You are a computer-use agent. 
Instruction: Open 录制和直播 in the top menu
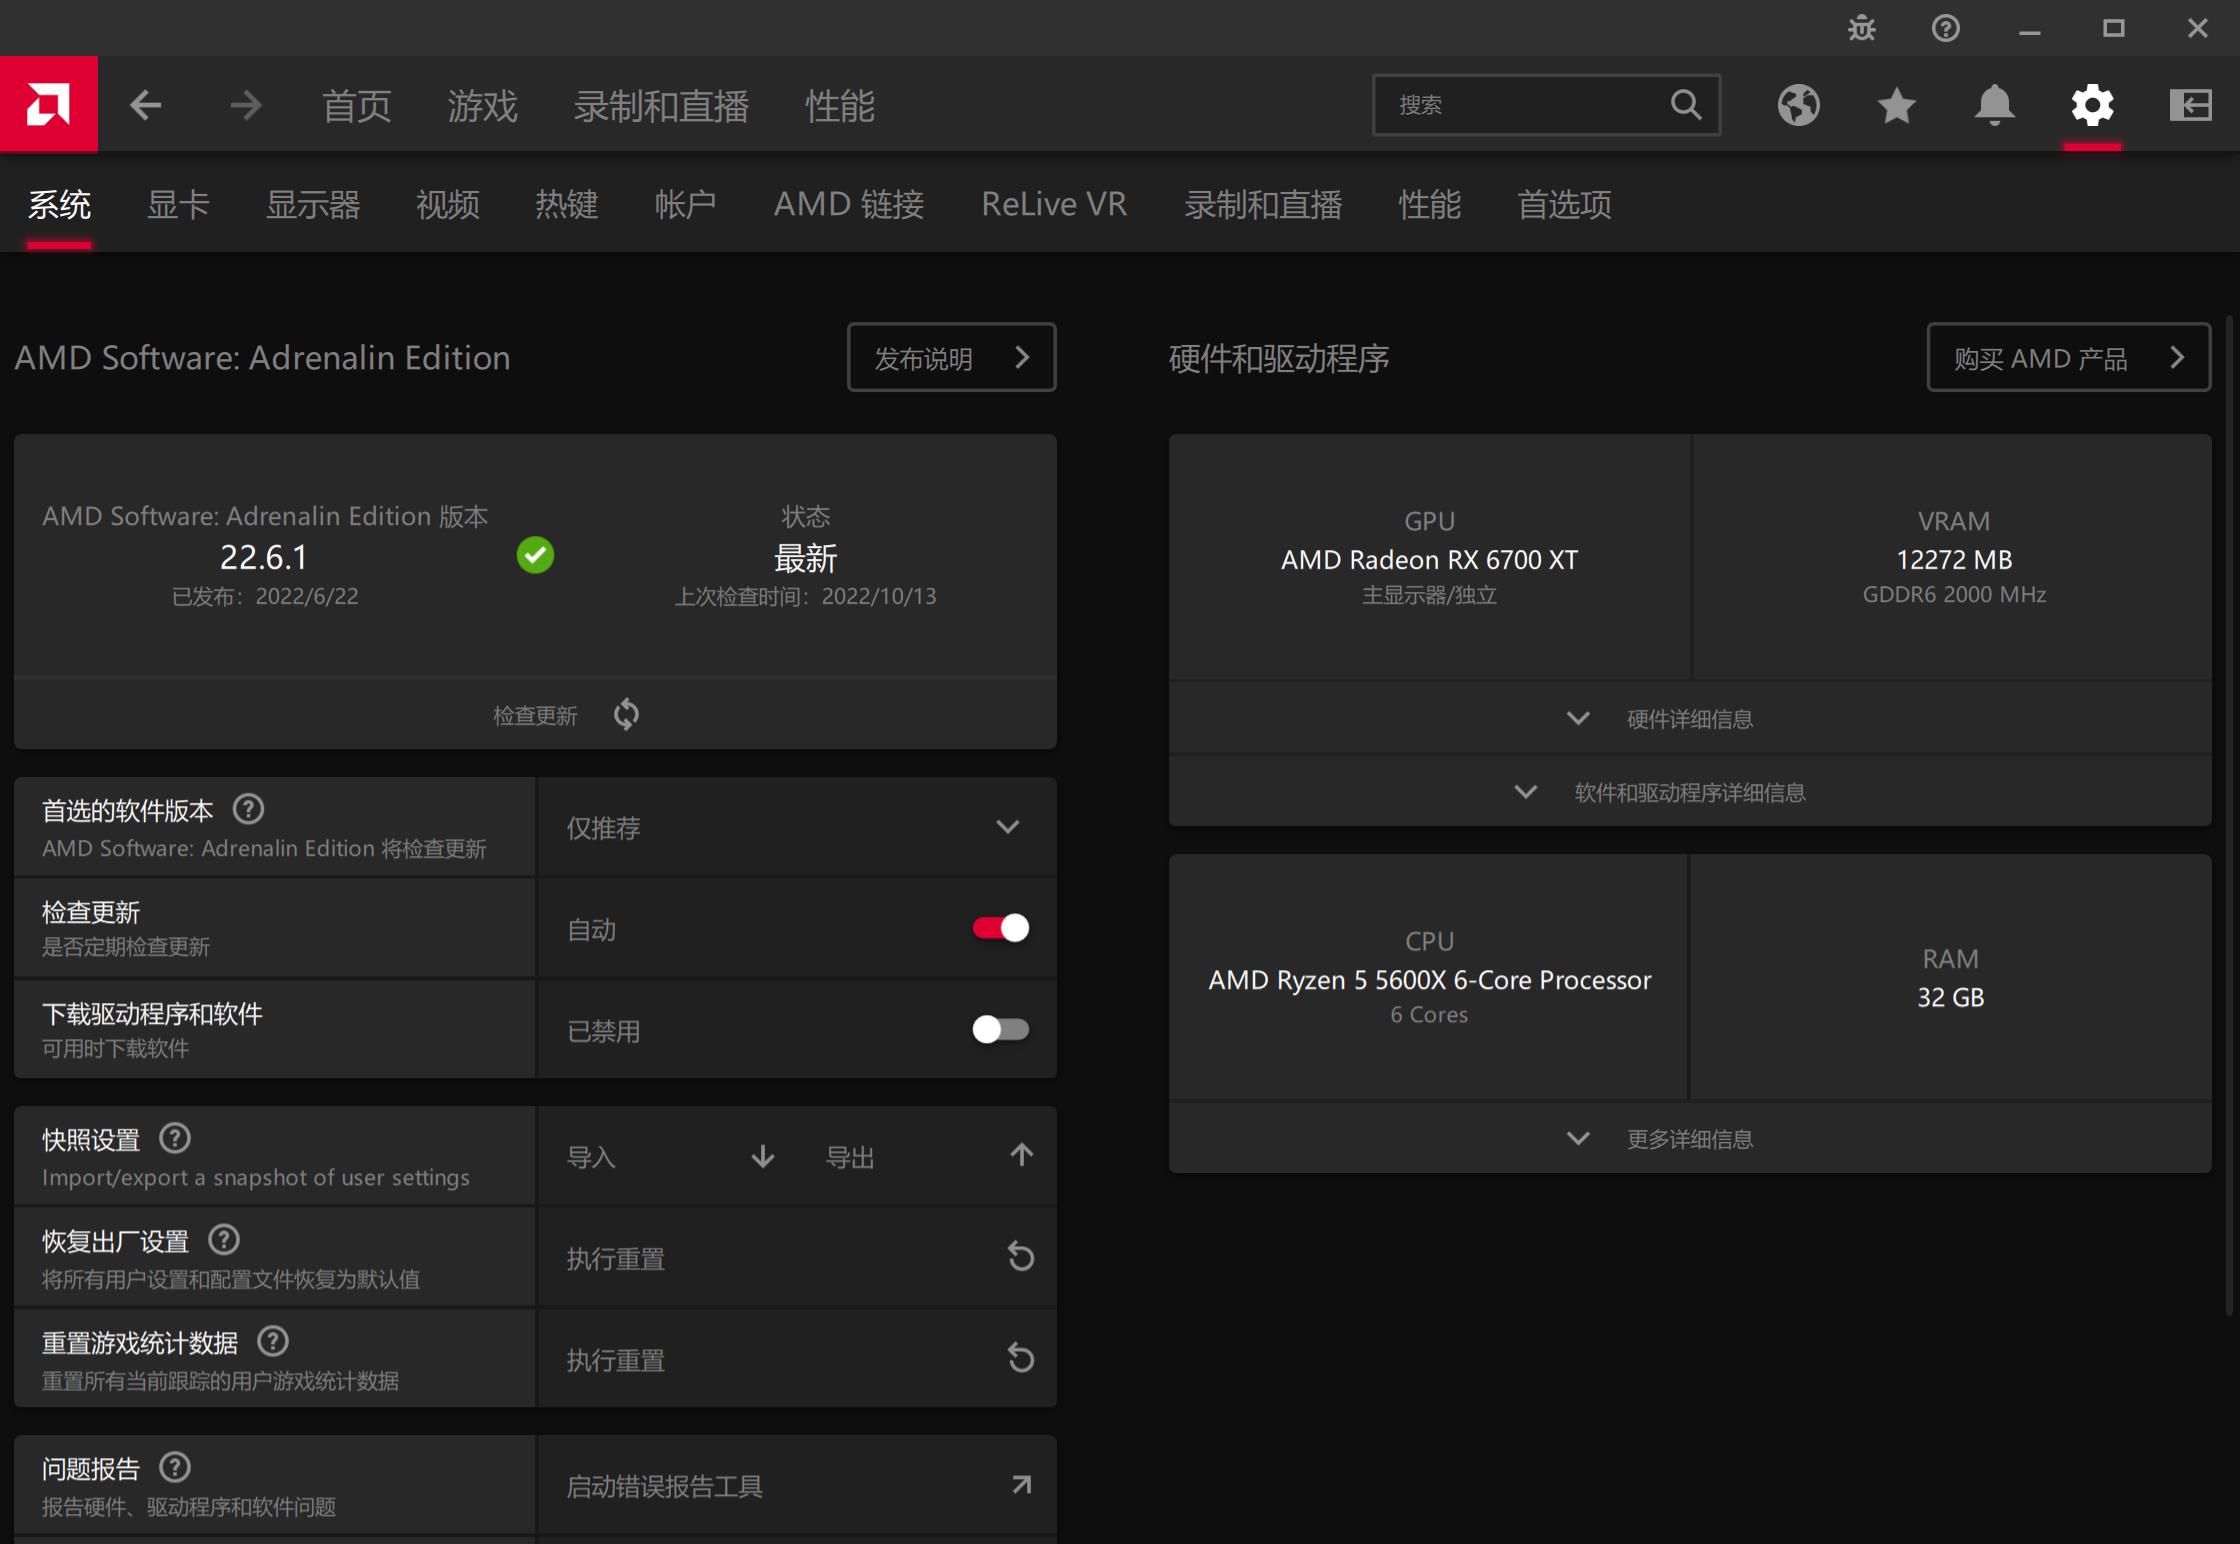(661, 105)
